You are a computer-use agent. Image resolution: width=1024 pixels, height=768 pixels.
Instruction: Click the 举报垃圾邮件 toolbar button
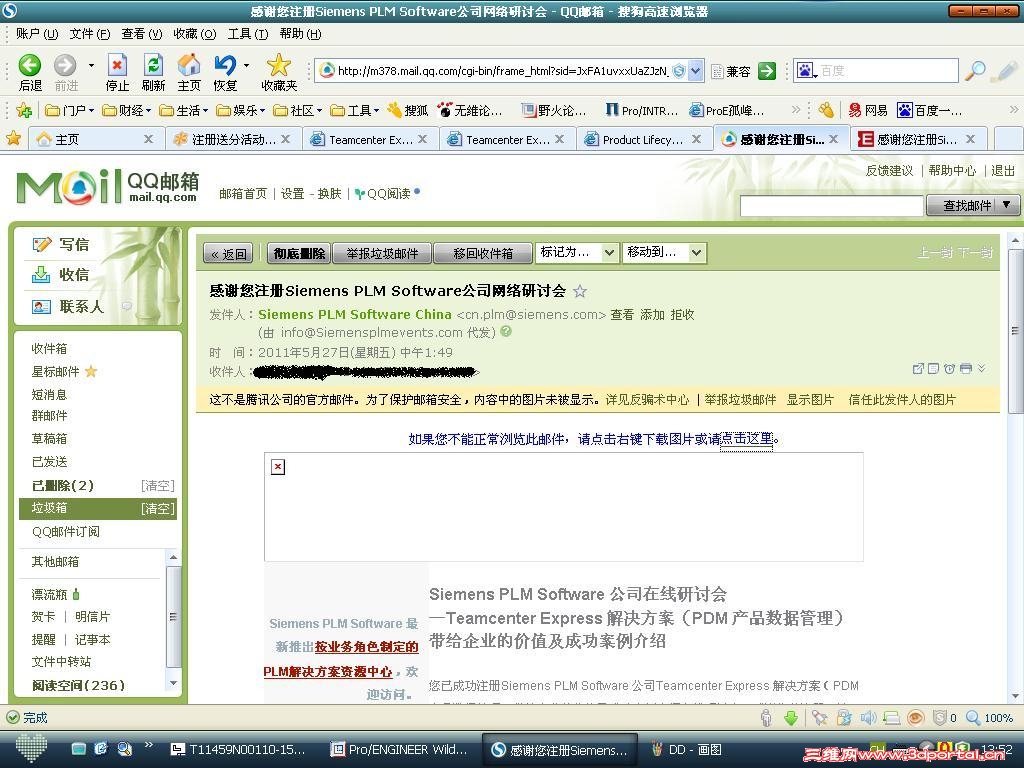382,253
